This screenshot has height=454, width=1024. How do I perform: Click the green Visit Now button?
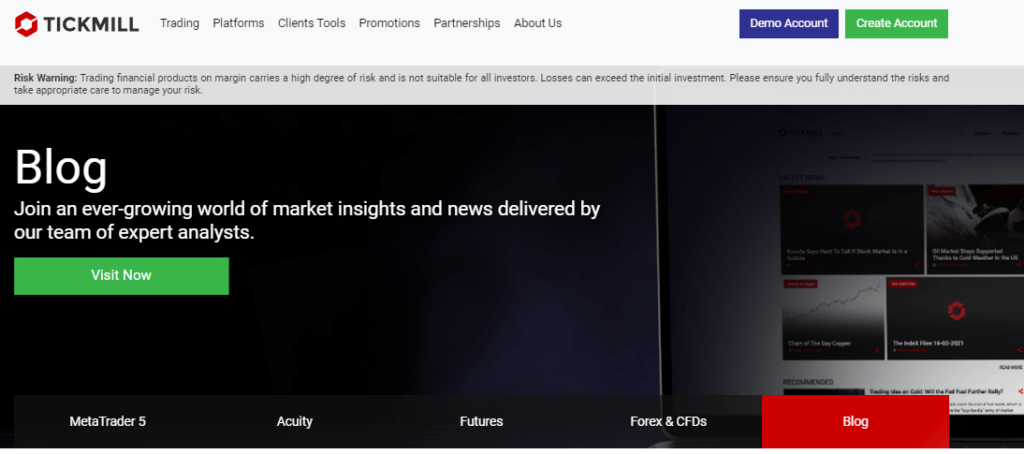(x=121, y=276)
